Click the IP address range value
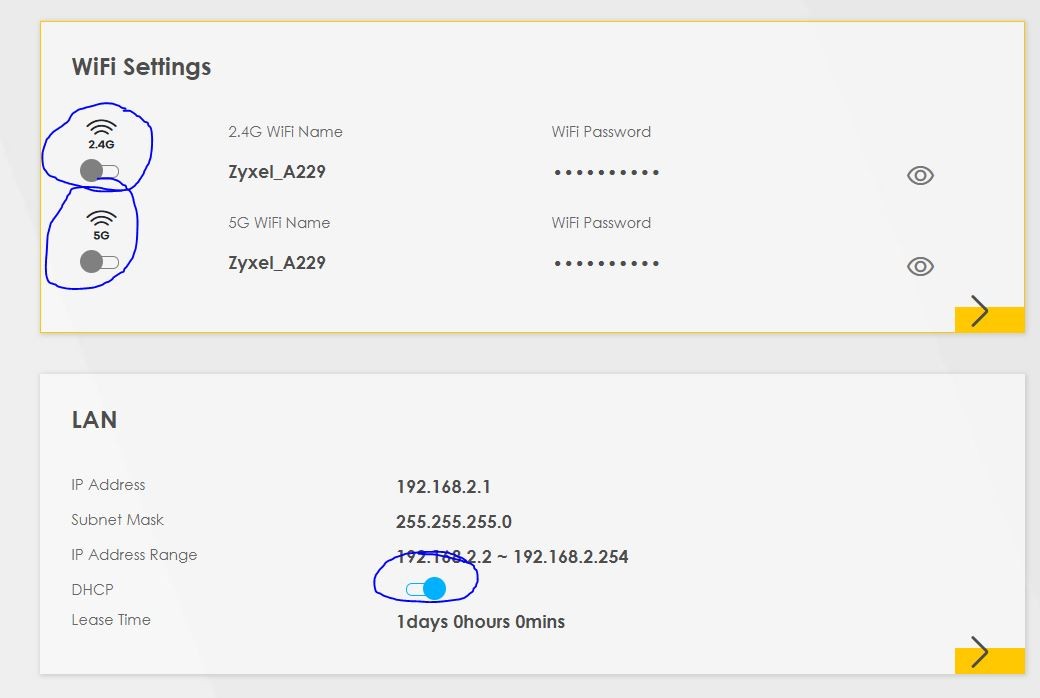 coord(512,557)
